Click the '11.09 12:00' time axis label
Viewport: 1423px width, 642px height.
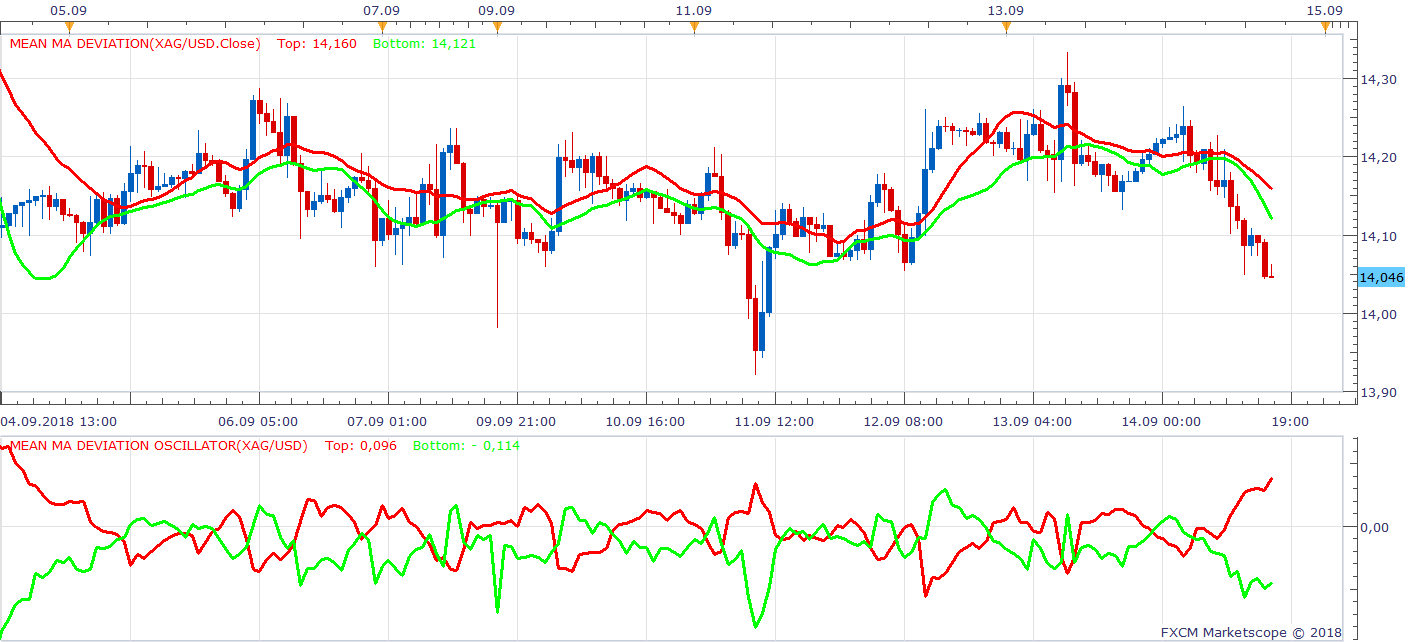[x=775, y=422]
